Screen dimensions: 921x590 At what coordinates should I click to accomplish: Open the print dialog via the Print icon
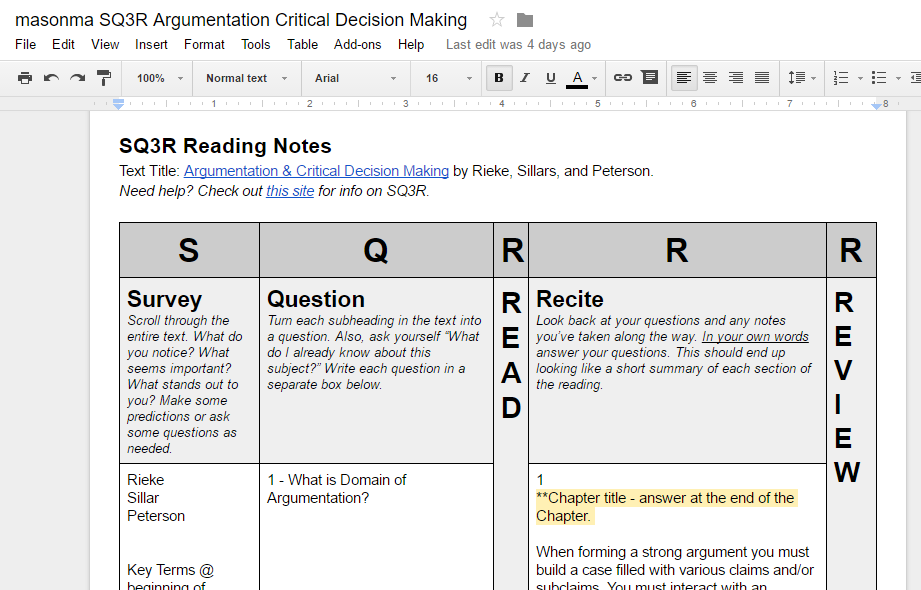[27, 77]
